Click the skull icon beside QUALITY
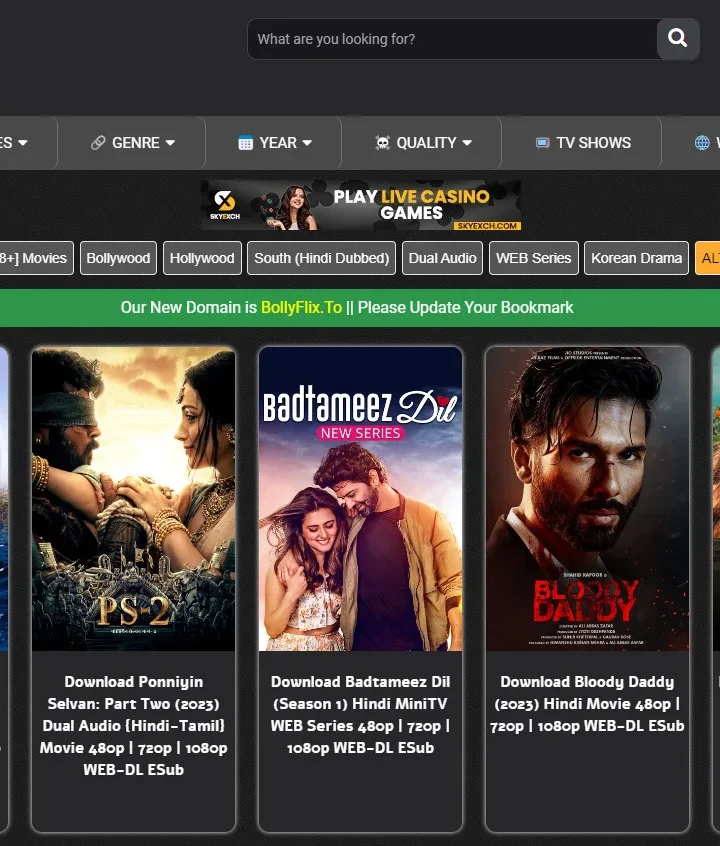The image size is (720, 846). point(383,142)
